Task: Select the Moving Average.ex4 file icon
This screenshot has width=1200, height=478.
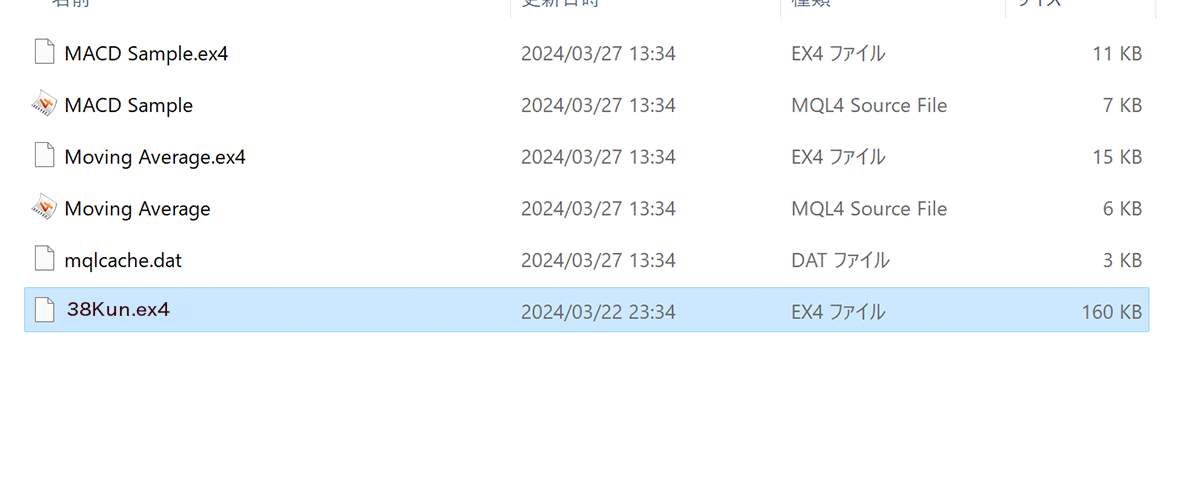Action: pos(43,156)
